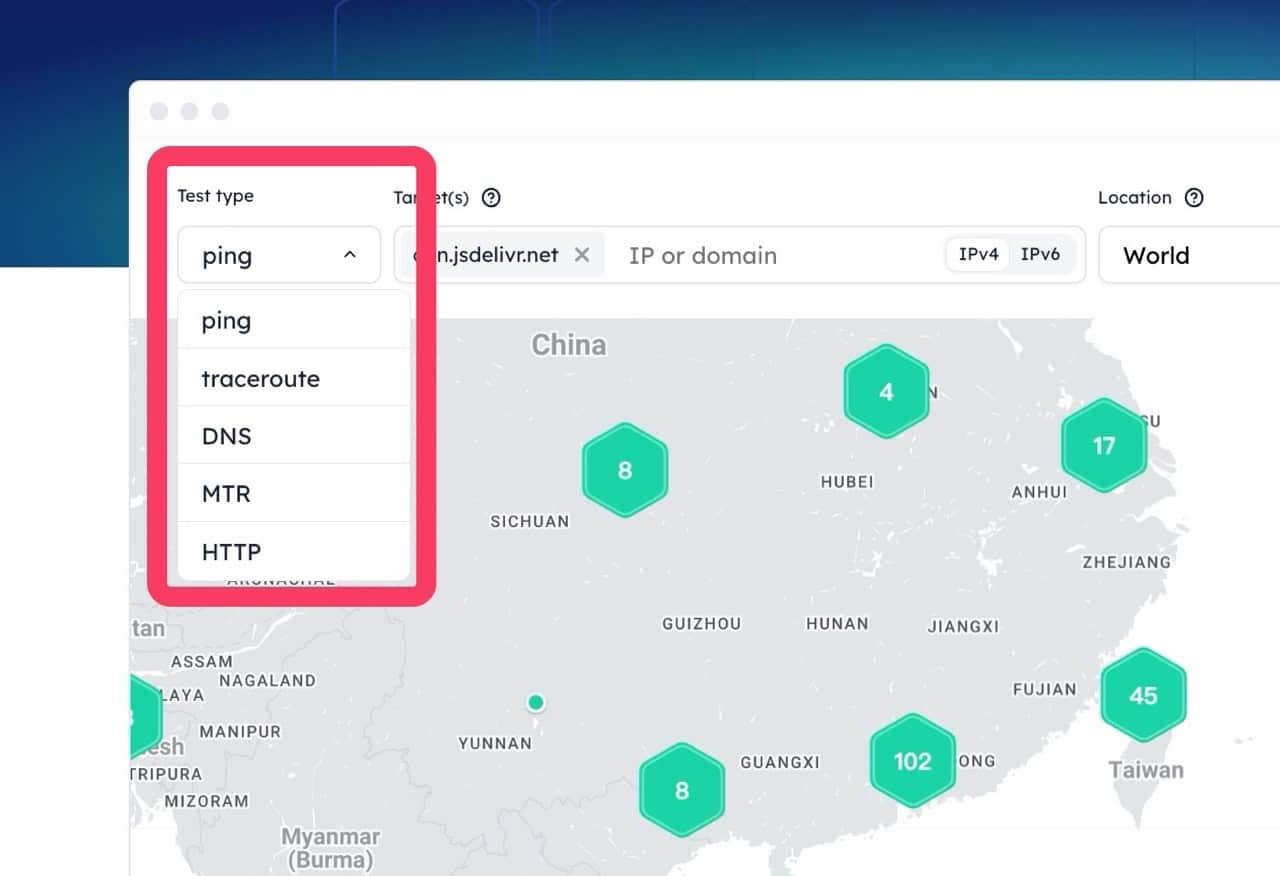1280x876 pixels.
Task: Click the HUNAN map label
Action: (x=837, y=623)
